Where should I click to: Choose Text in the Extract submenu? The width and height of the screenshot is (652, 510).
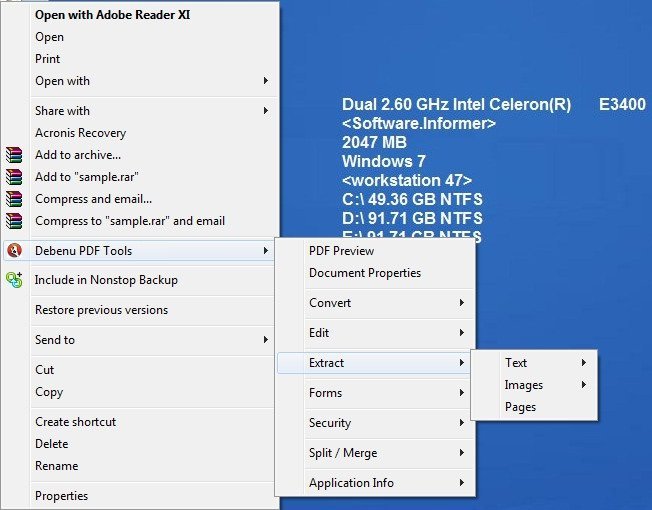[x=534, y=363]
